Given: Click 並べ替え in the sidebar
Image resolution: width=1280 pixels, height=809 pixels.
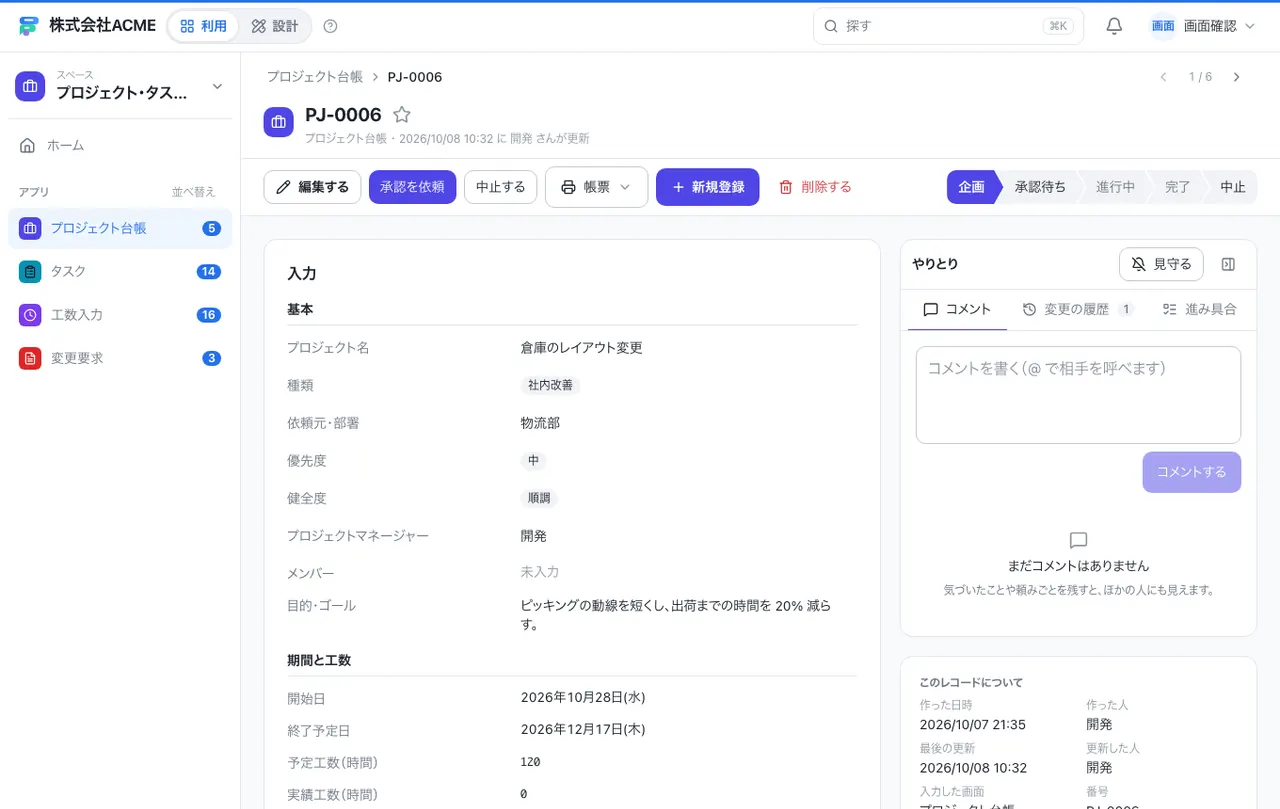Looking at the screenshot, I should (193, 192).
